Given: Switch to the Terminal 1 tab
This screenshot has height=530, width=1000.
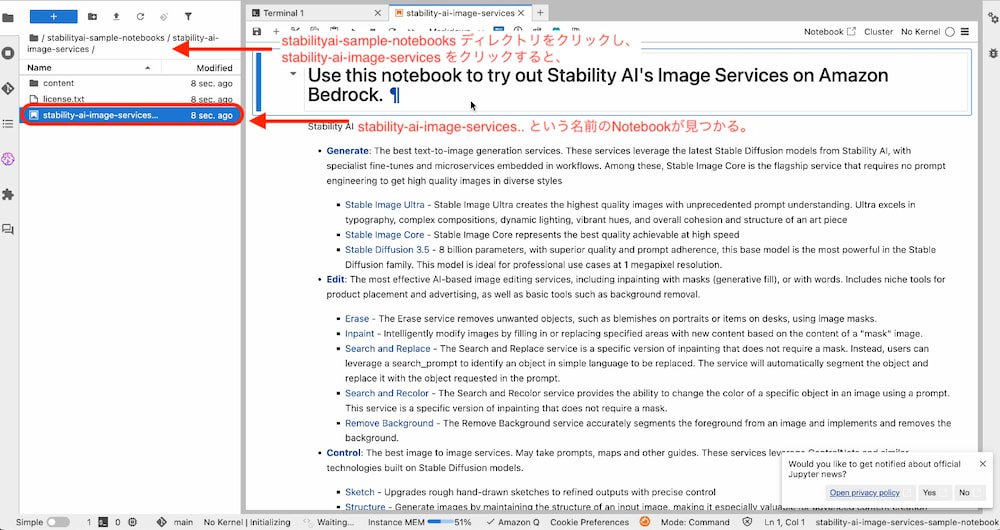Looking at the screenshot, I should point(283,13).
